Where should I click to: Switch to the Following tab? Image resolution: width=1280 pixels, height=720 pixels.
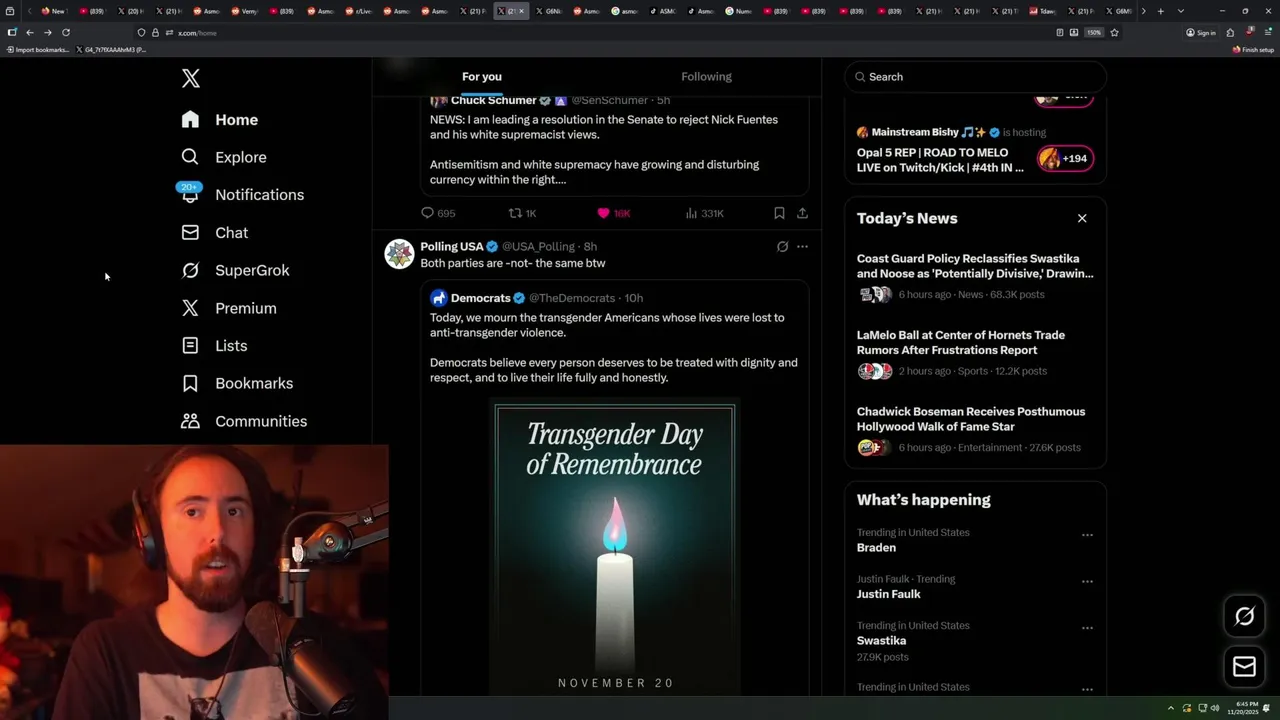(x=706, y=77)
